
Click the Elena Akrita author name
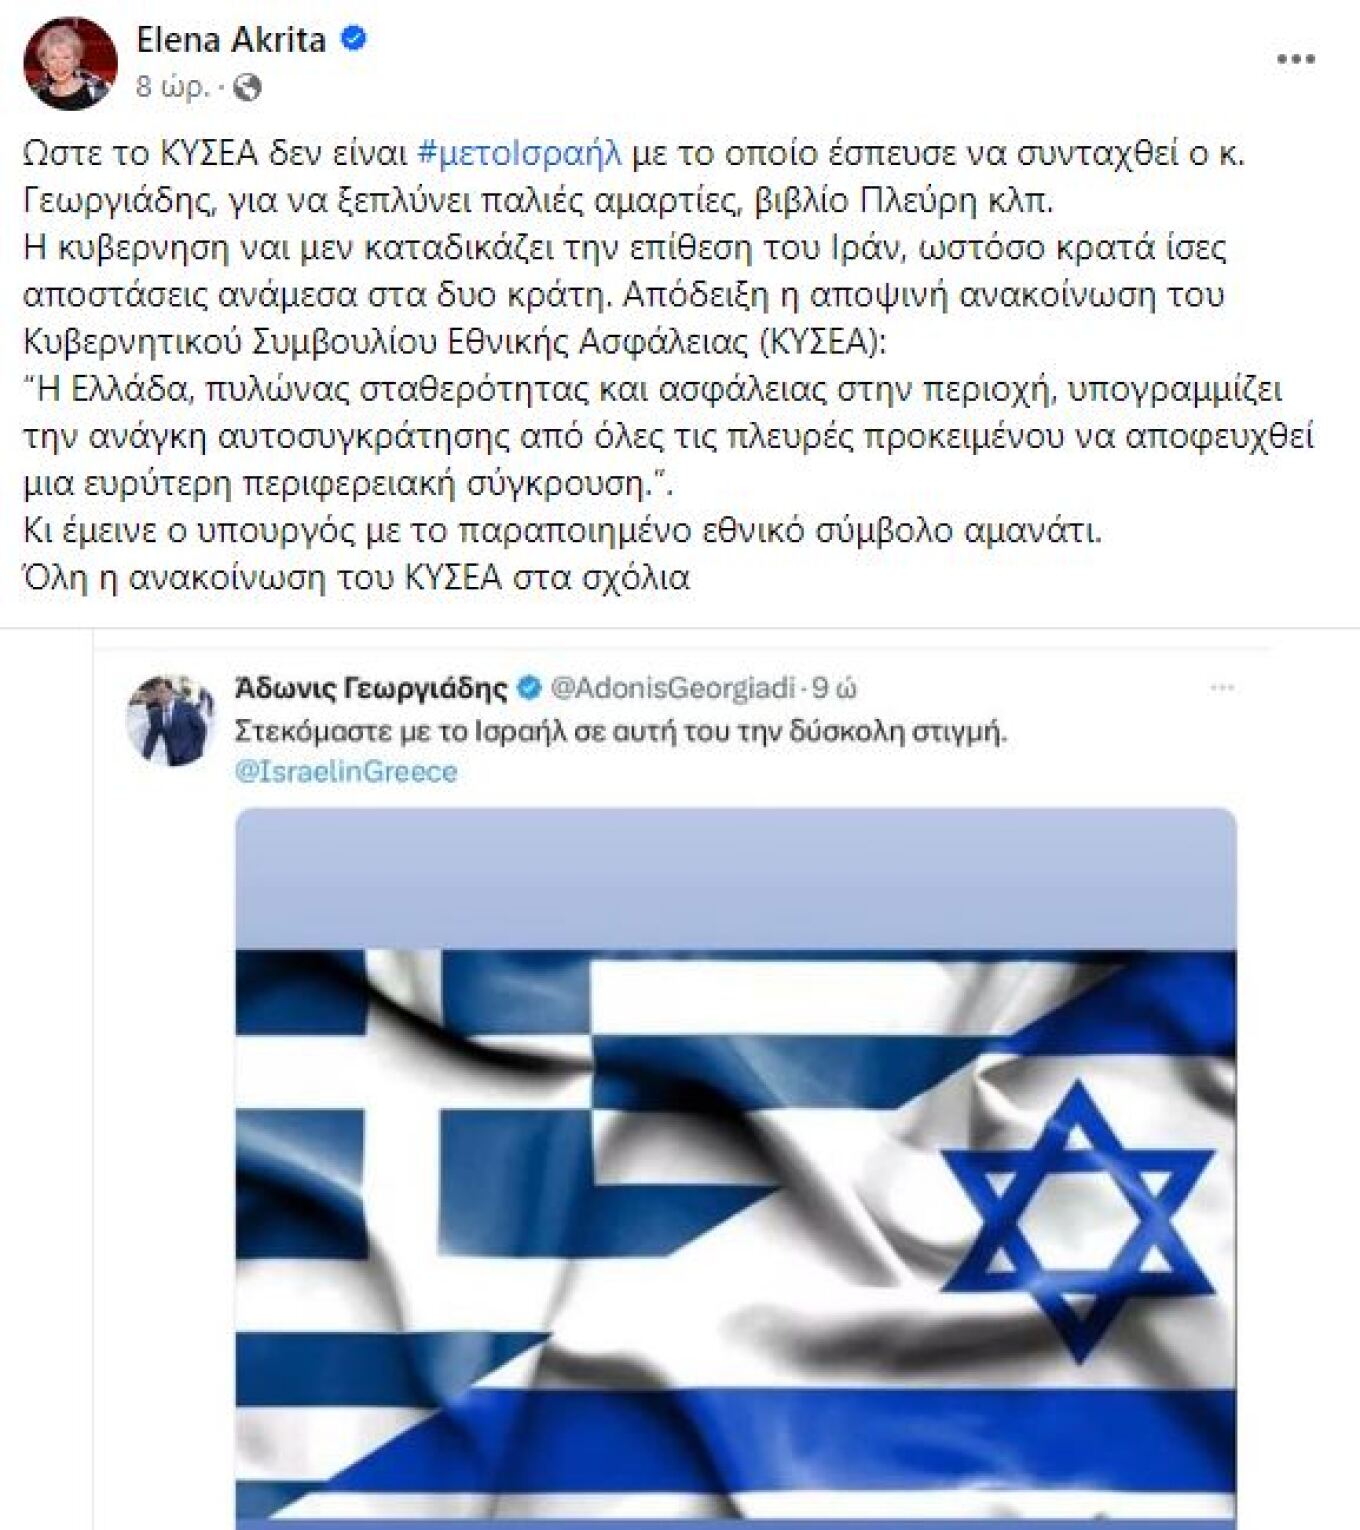[x=231, y=40]
